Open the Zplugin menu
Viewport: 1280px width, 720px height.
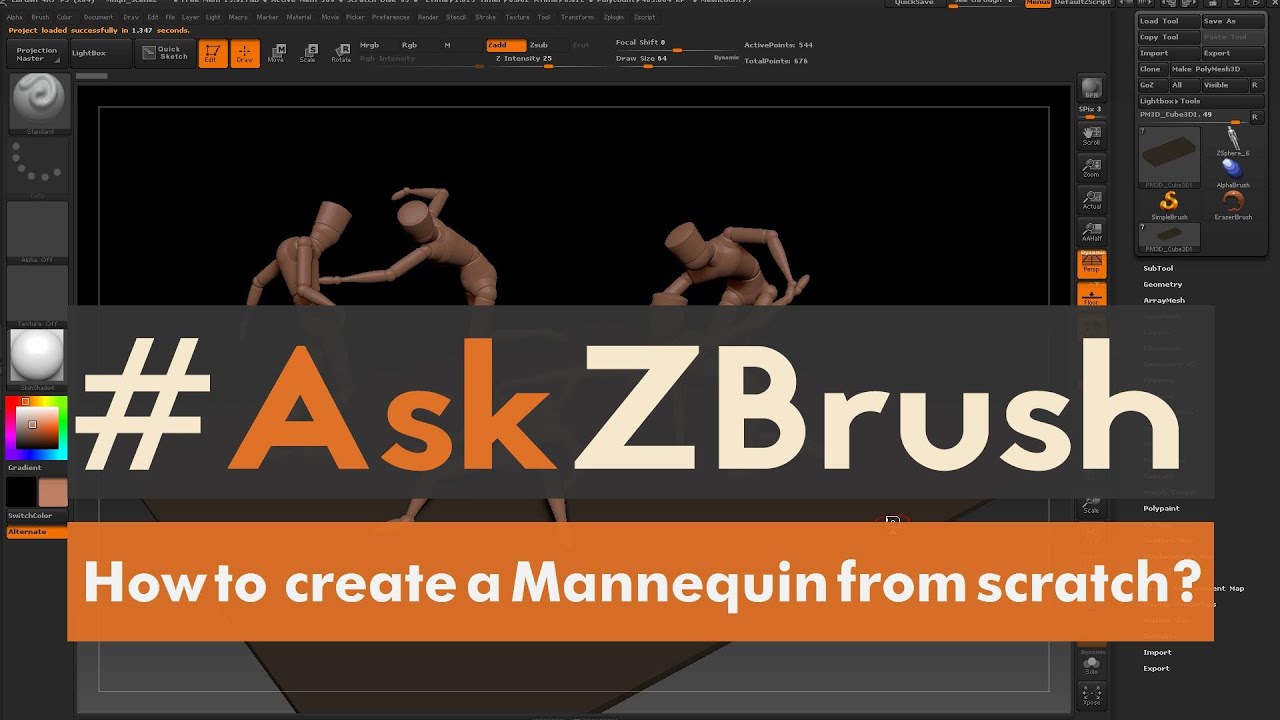614,17
